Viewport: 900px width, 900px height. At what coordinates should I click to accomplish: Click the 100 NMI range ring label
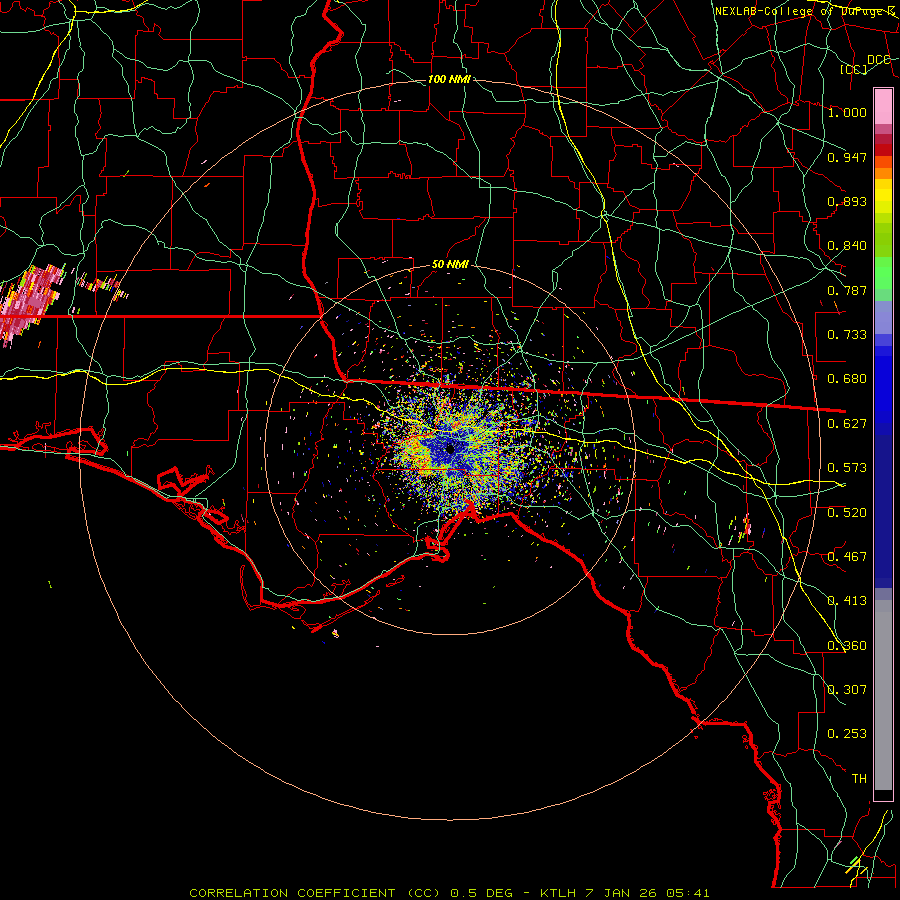[x=449, y=79]
